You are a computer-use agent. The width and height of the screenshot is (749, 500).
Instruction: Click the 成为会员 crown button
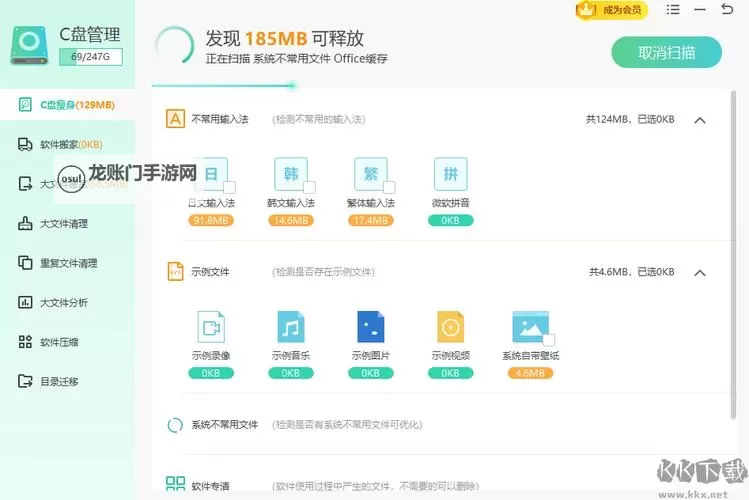tap(612, 10)
